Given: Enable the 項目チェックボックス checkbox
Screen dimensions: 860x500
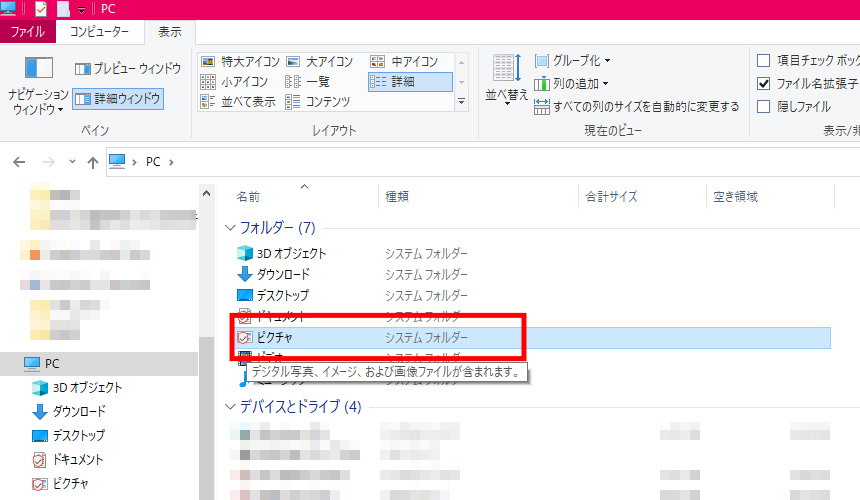Looking at the screenshot, I should coord(765,61).
